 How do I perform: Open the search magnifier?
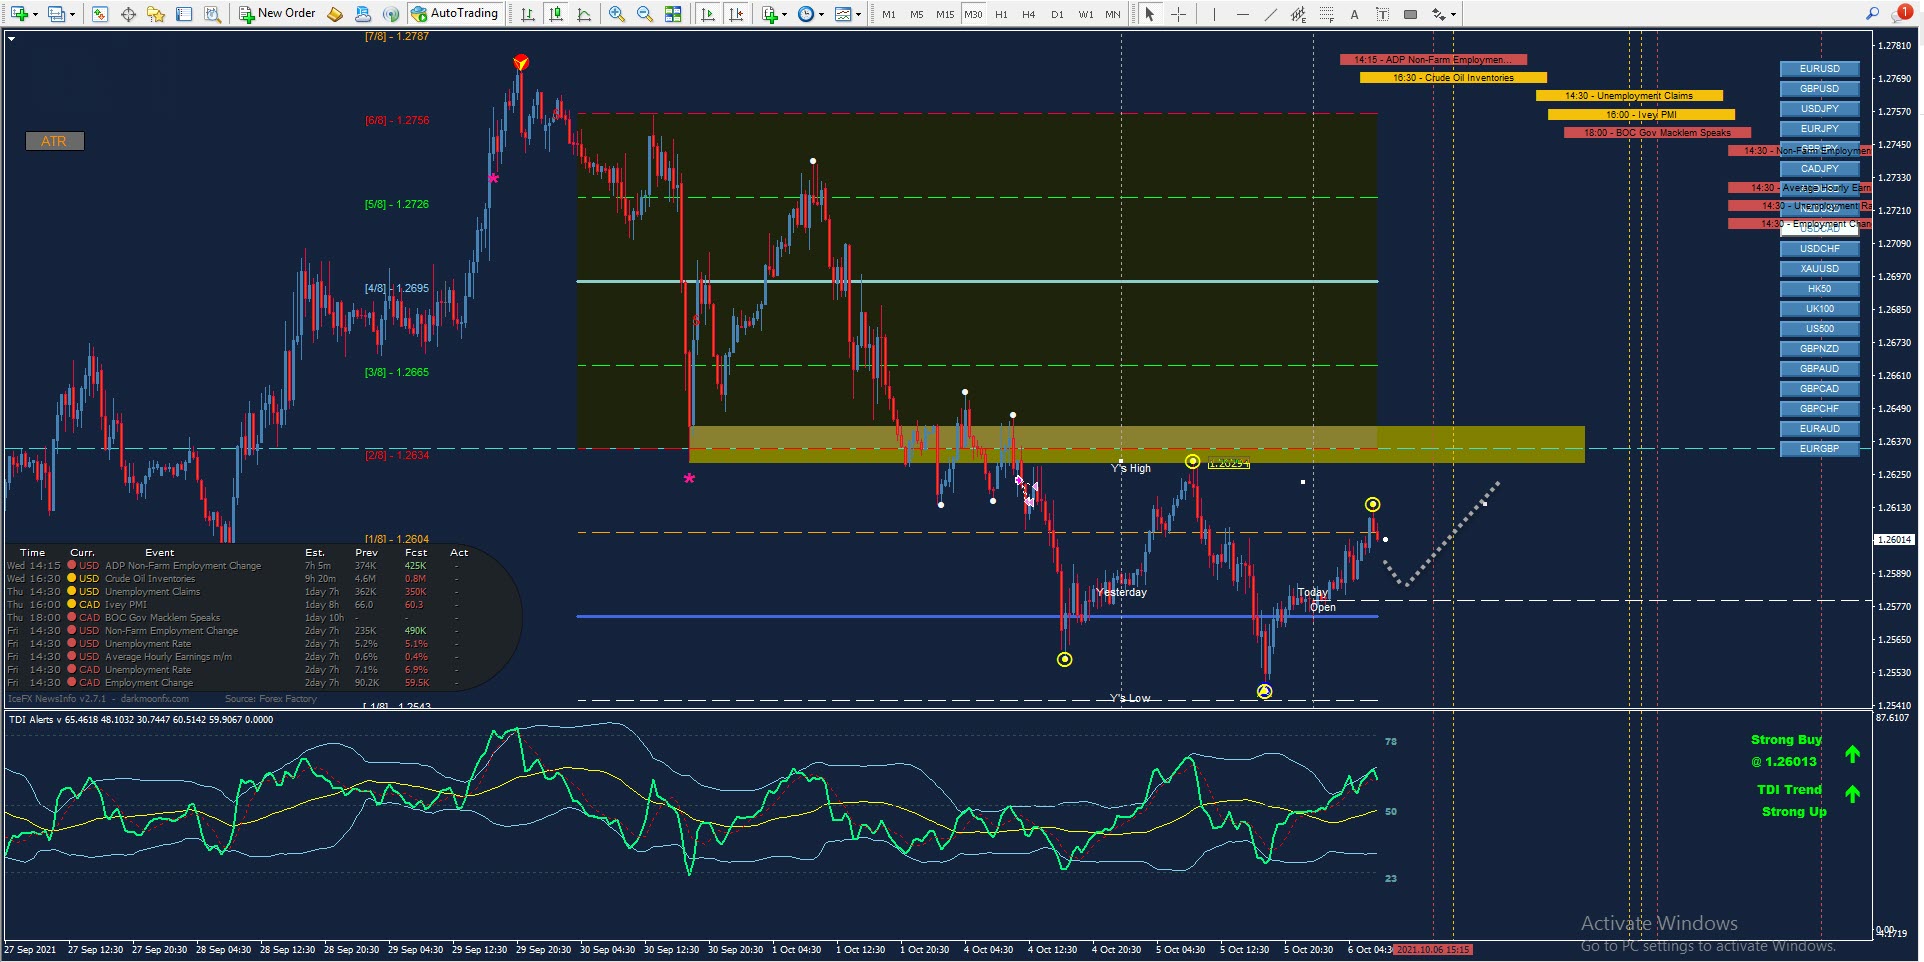(x=1872, y=13)
